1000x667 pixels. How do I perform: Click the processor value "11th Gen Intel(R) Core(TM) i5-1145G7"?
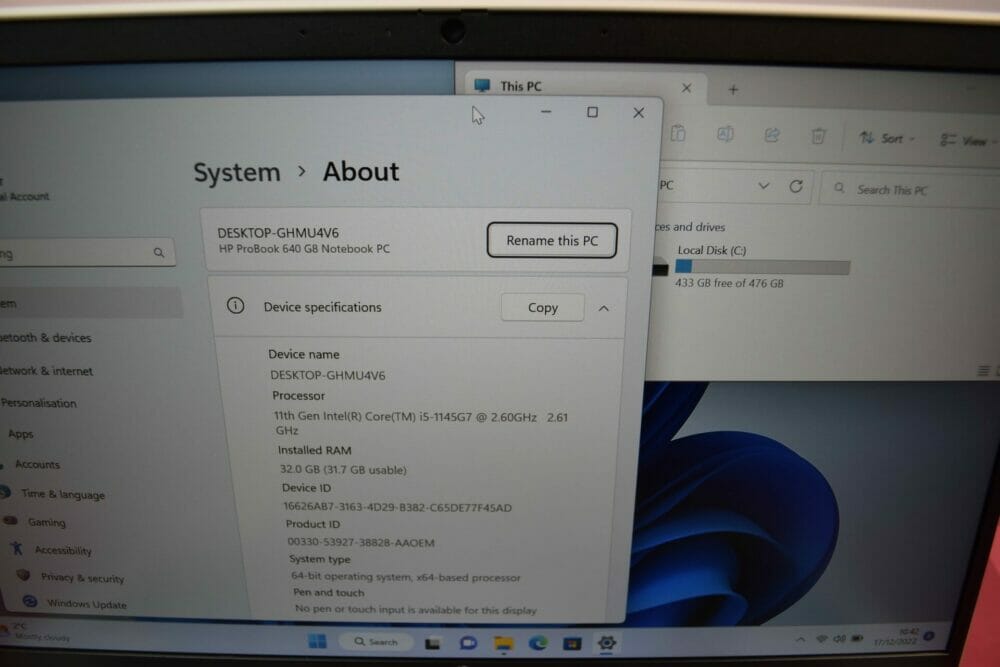[x=372, y=416]
